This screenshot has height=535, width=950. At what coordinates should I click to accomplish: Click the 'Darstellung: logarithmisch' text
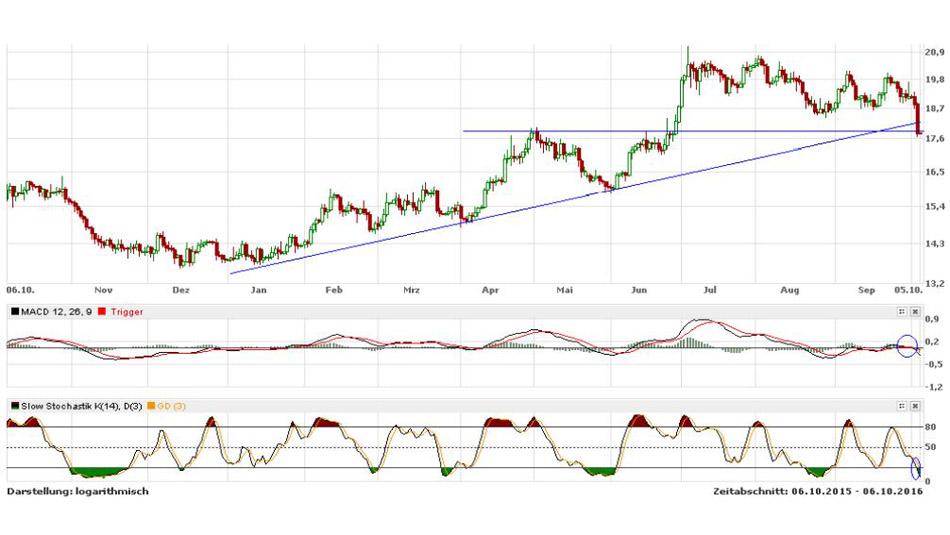(78, 492)
